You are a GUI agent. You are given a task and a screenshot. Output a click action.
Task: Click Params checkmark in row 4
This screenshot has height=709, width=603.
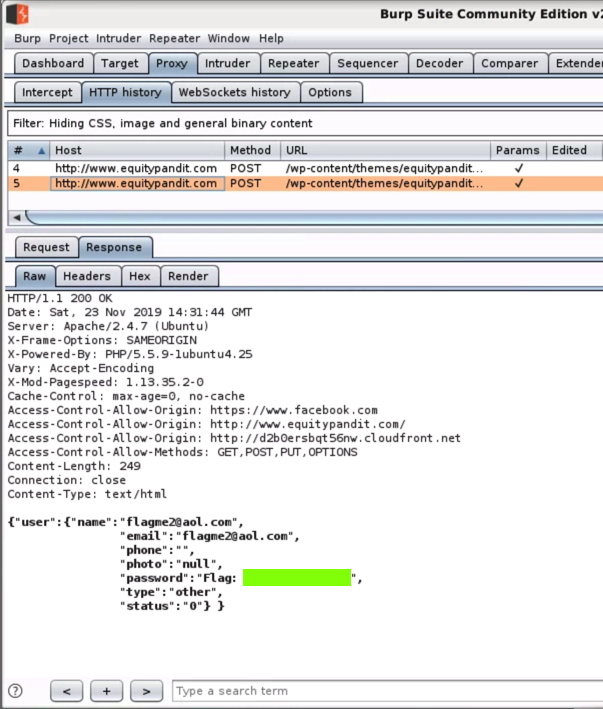tap(519, 168)
